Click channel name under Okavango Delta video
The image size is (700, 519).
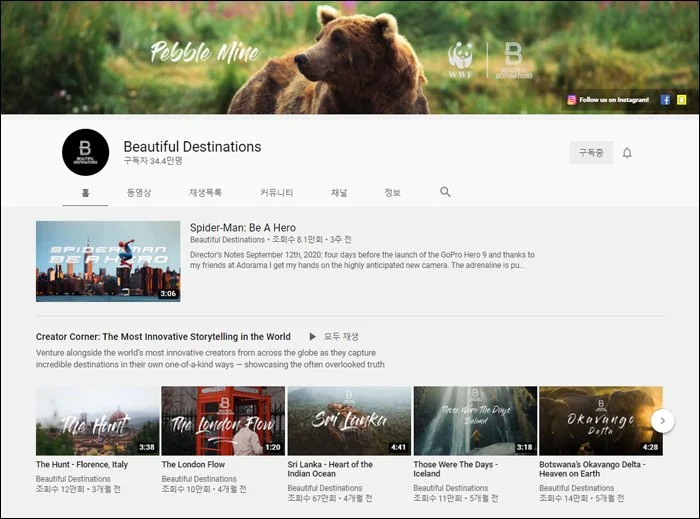coord(576,488)
